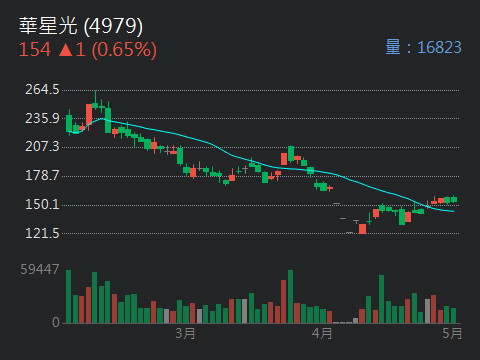This screenshot has width=480, height=360.
Task: Click the stock title 華星光 (4979)
Action: [x=81, y=26]
